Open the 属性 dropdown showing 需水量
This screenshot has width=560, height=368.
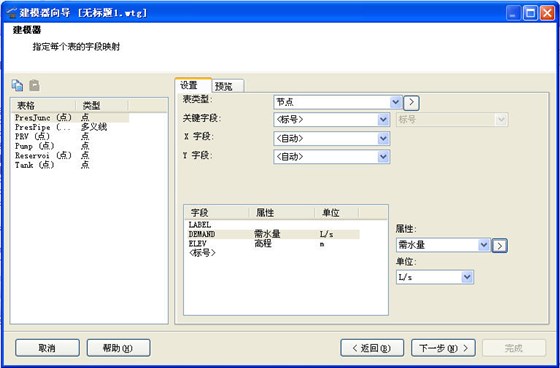point(443,245)
